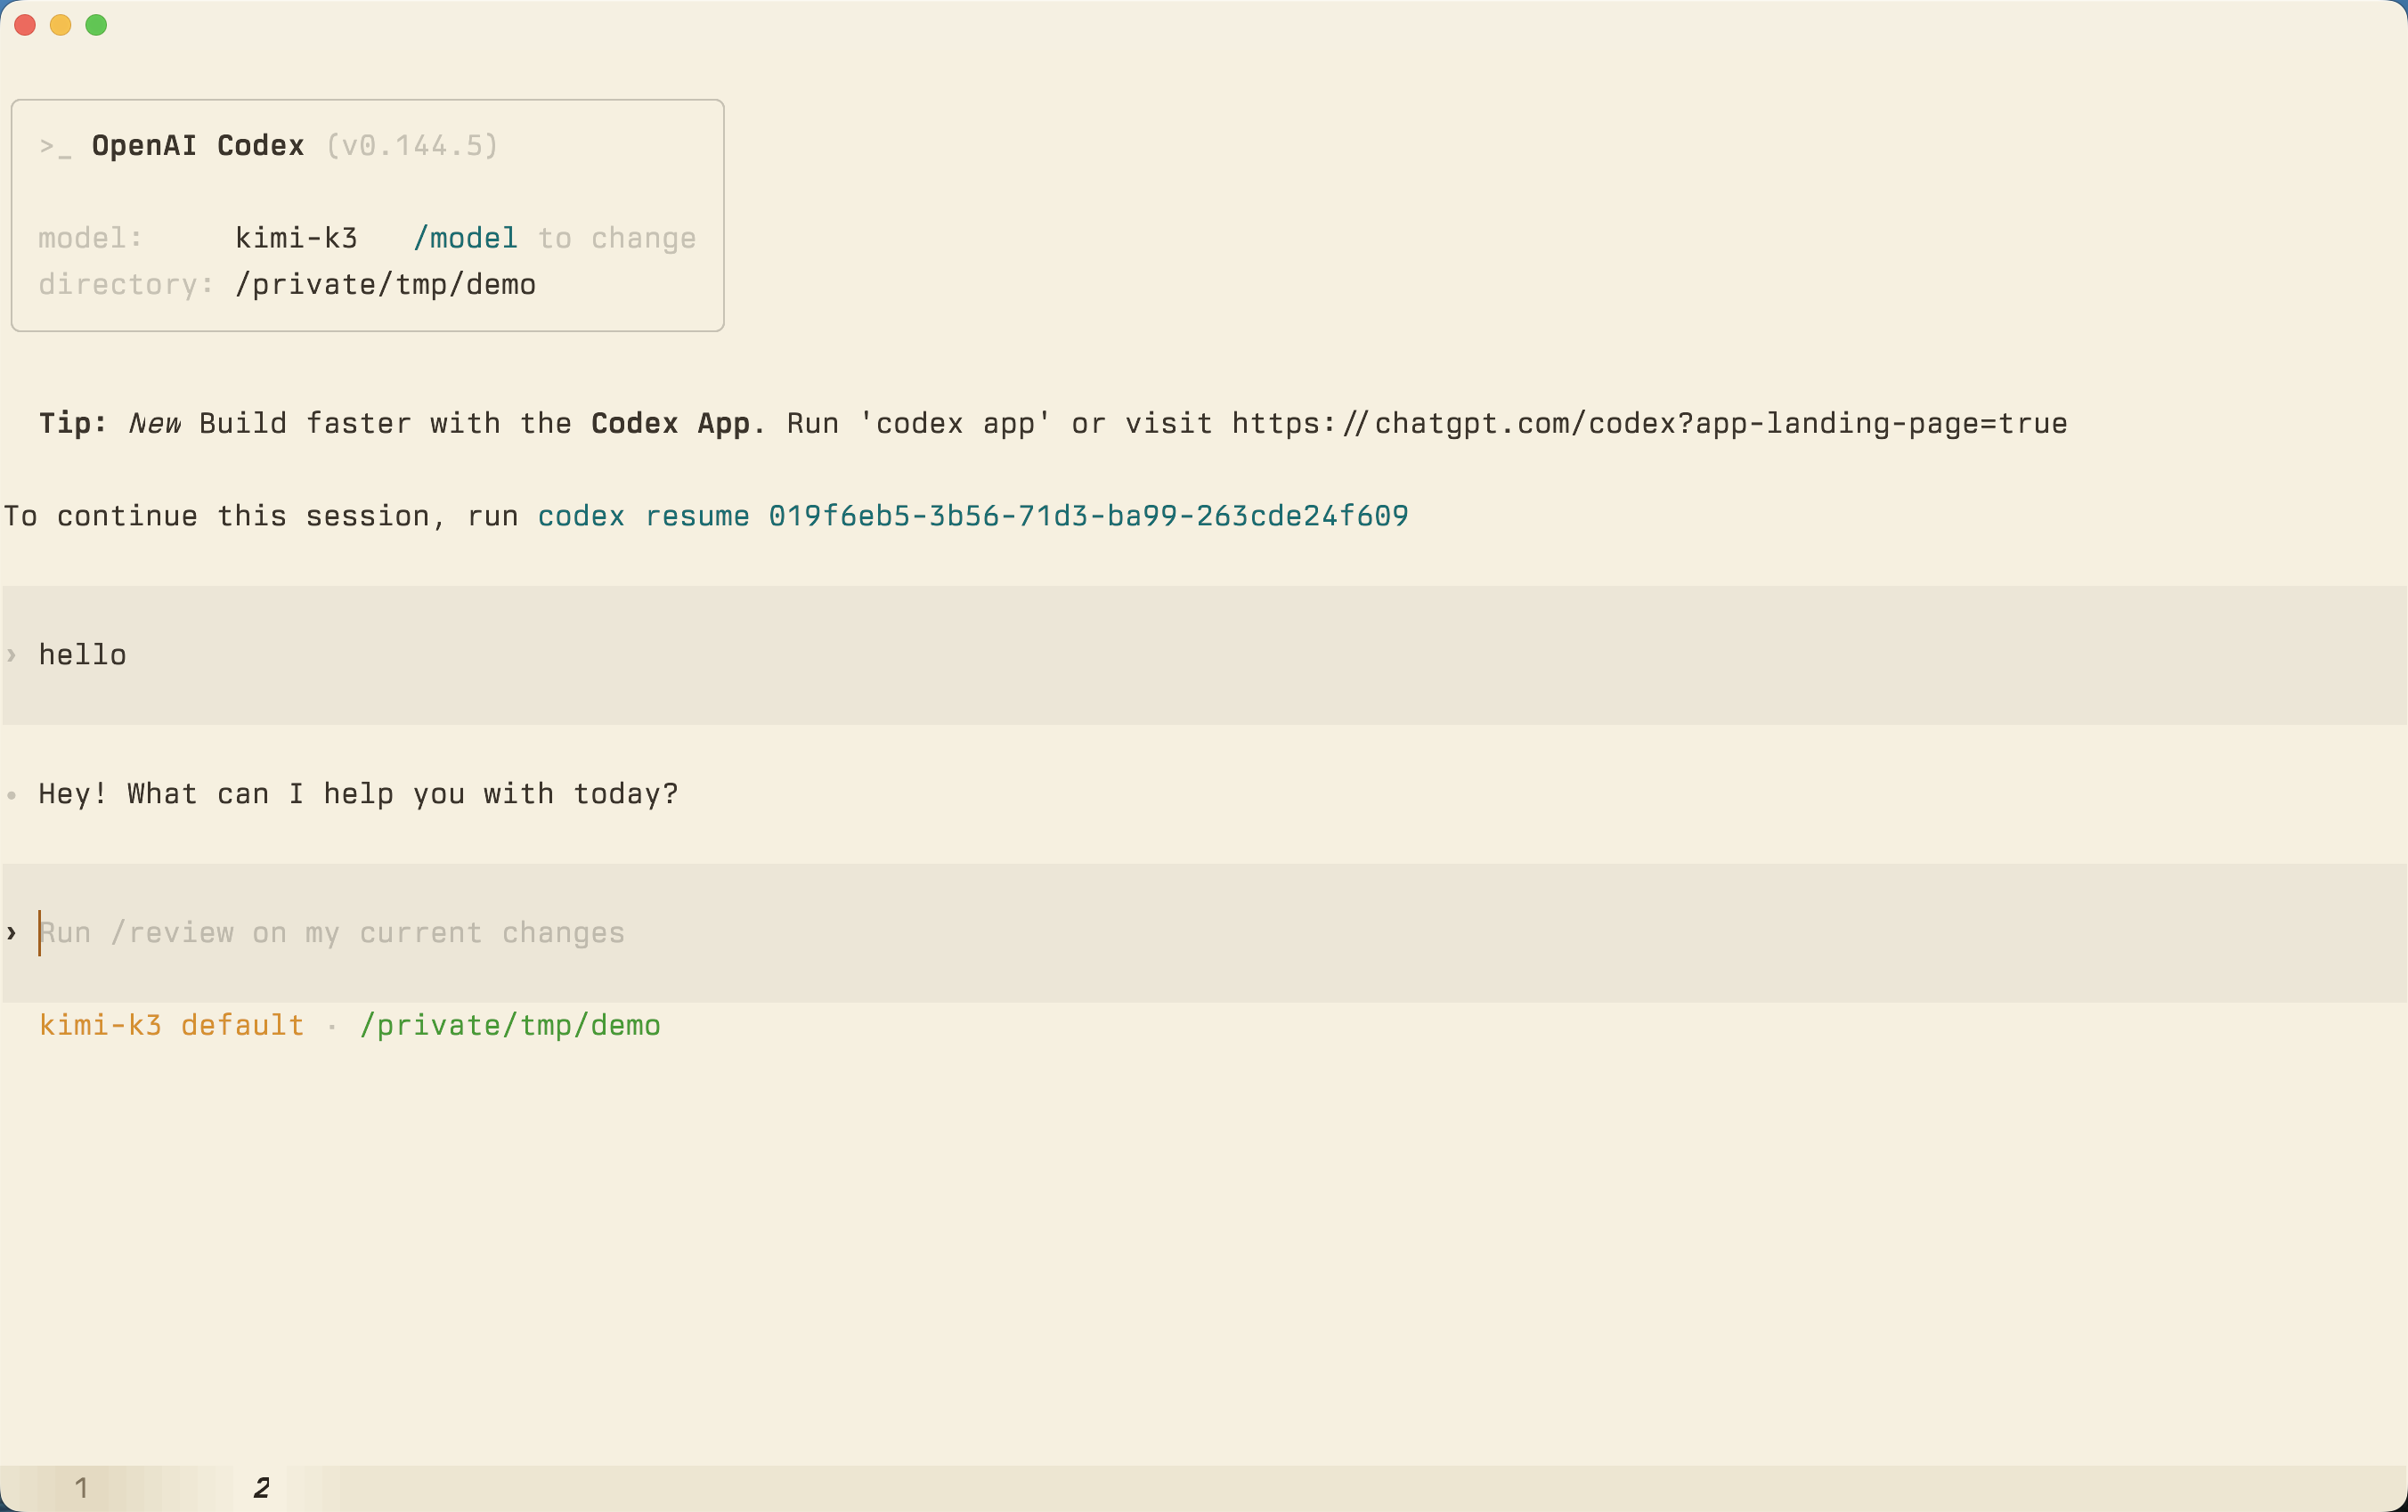Click the reply 'Hey! What can I help you with today?'
The width and height of the screenshot is (2408, 1512).
click(x=358, y=794)
